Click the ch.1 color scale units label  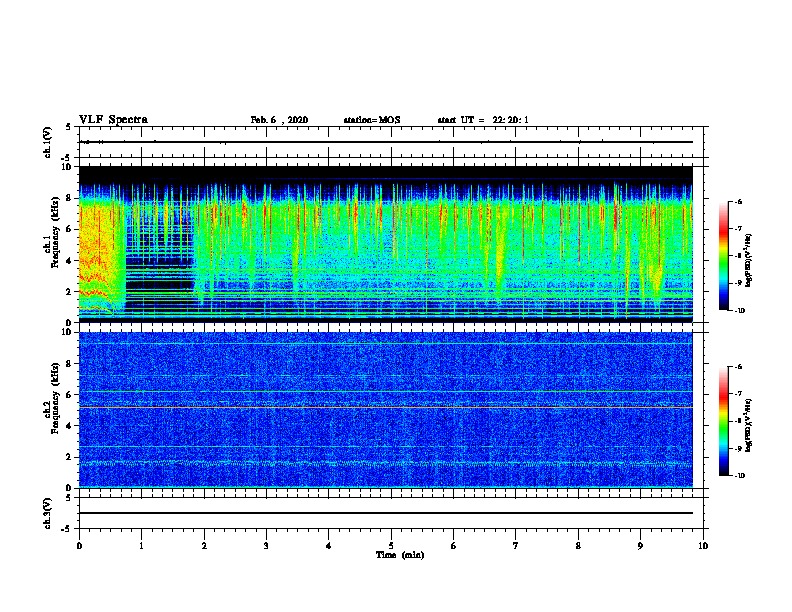(x=748, y=261)
